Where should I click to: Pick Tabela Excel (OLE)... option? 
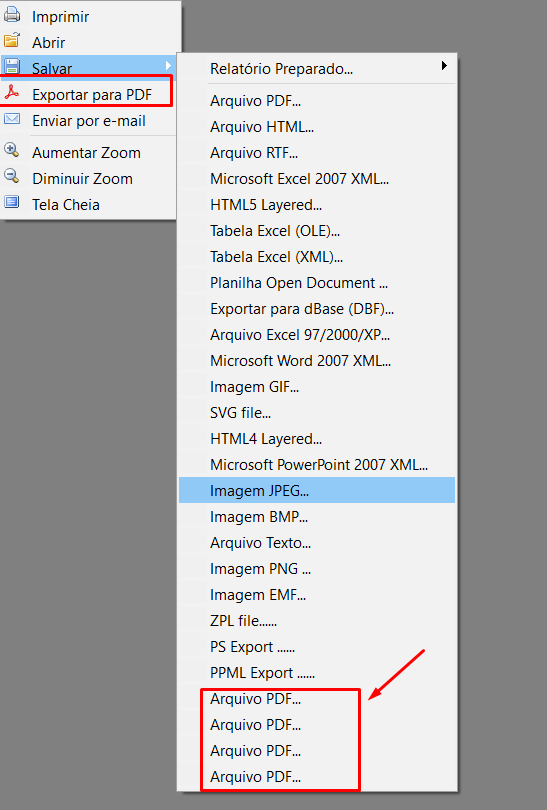[x=317, y=230]
